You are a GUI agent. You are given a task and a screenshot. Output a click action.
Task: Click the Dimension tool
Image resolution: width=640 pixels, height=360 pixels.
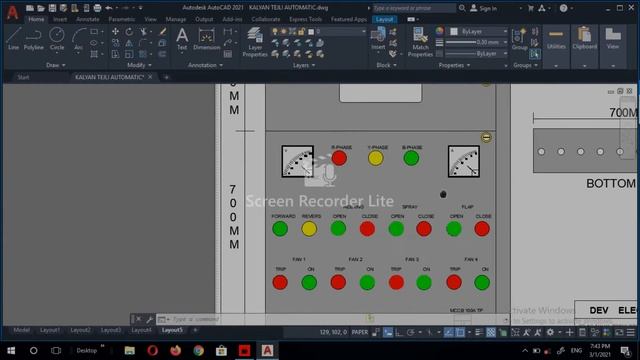coord(207,39)
